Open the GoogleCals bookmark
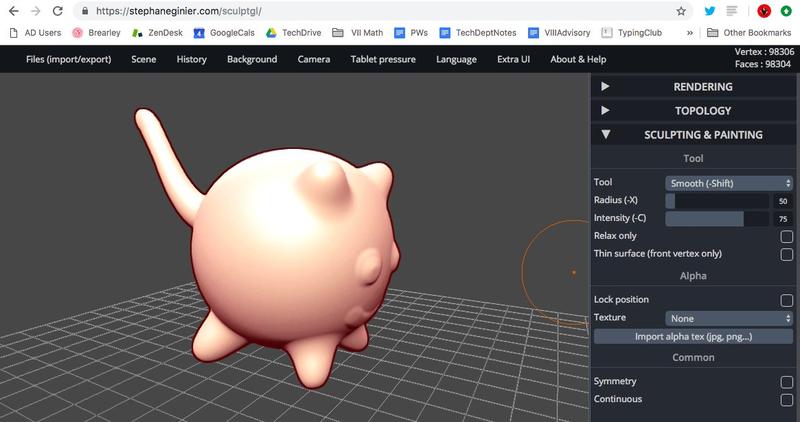 [x=224, y=32]
